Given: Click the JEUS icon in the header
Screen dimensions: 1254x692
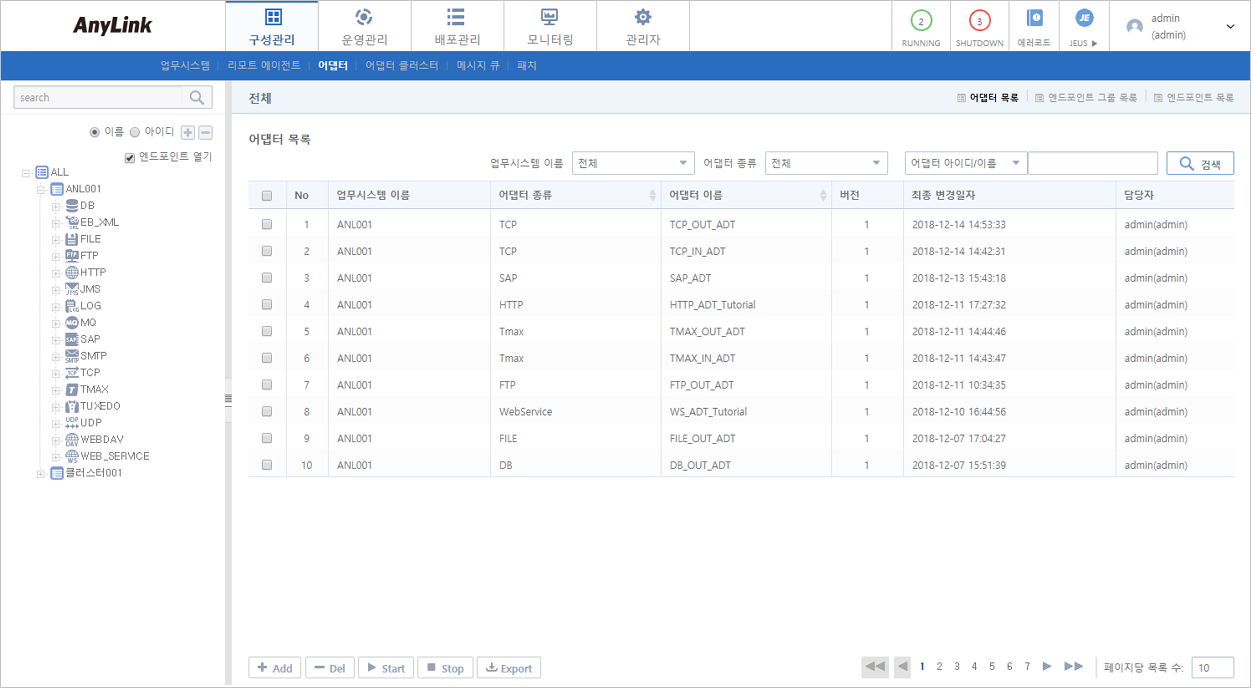Looking at the screenshot, I should [1083, 18].
